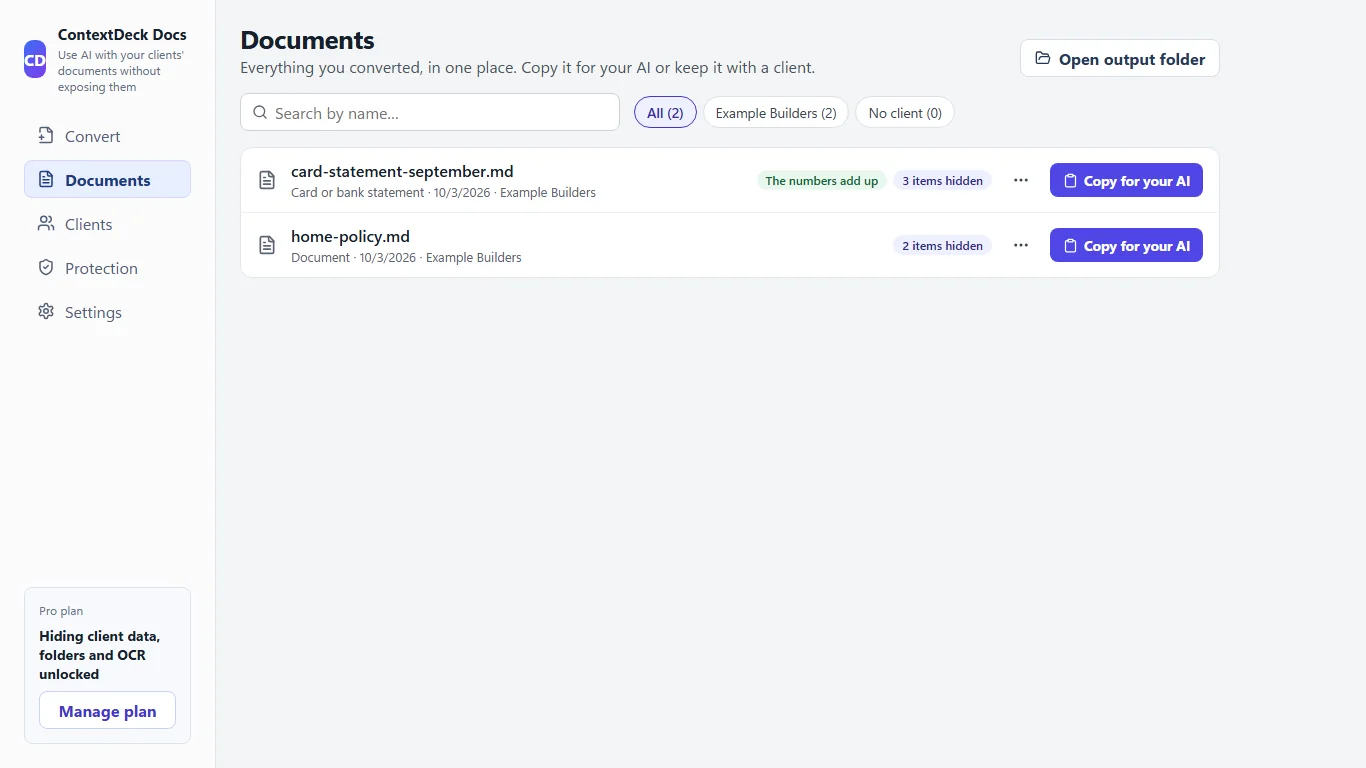This screenshot has height=768, width=1366.
Task: Click the file icon for home-policy.md
Action: point(267,245)
